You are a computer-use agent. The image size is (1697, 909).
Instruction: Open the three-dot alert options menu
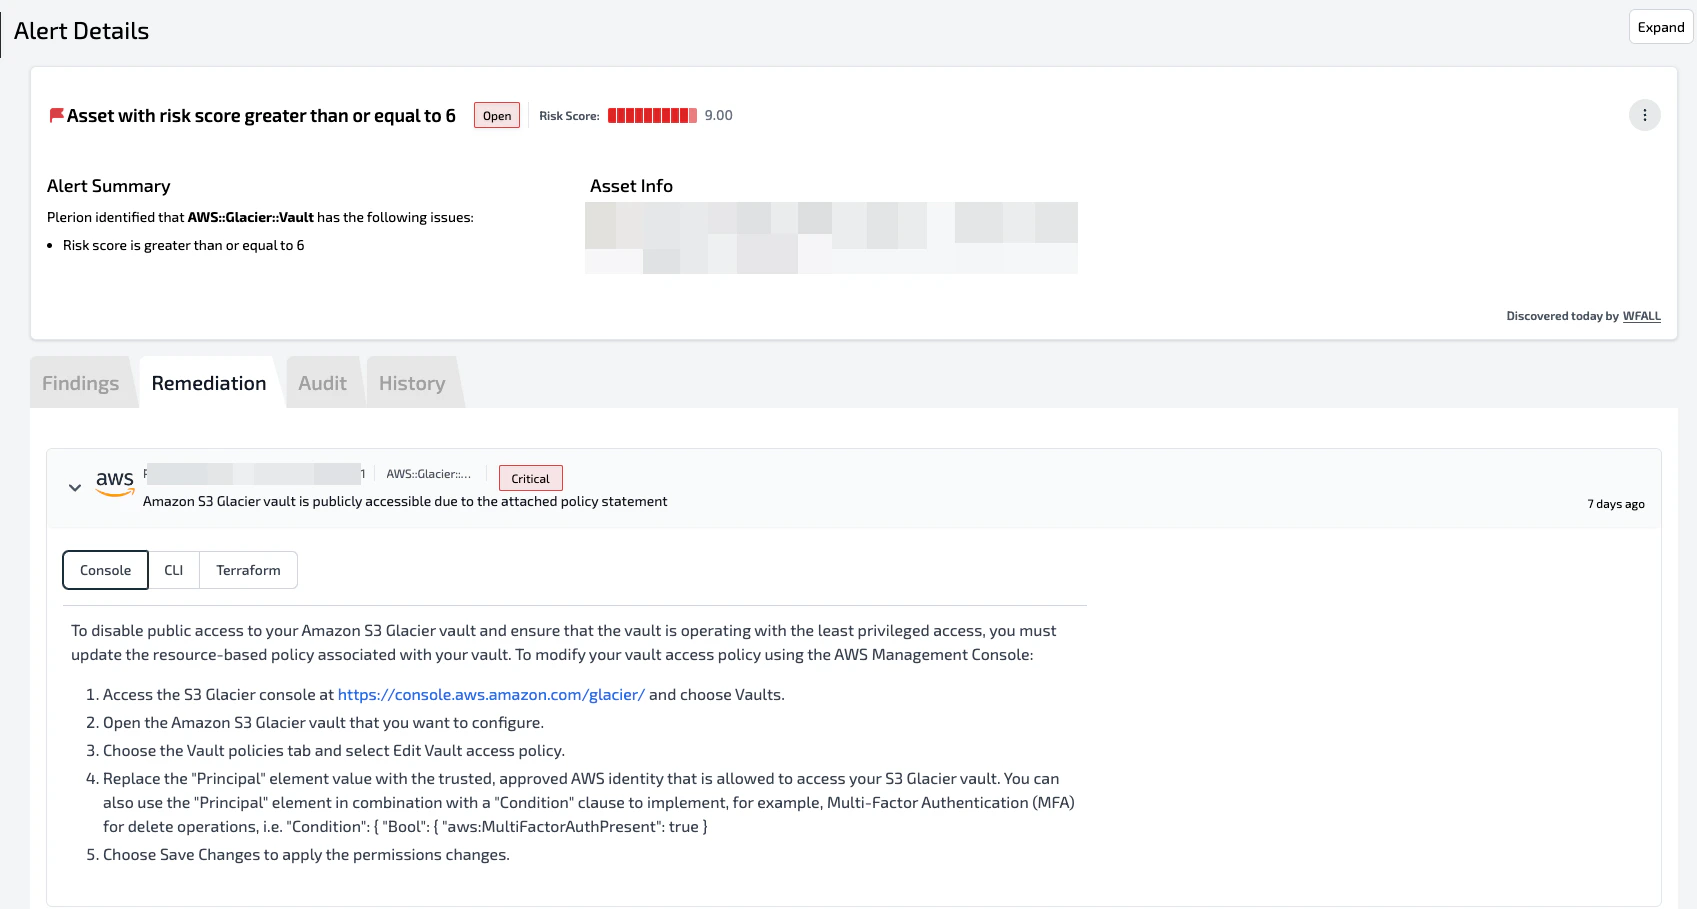tap(1644, 115)
